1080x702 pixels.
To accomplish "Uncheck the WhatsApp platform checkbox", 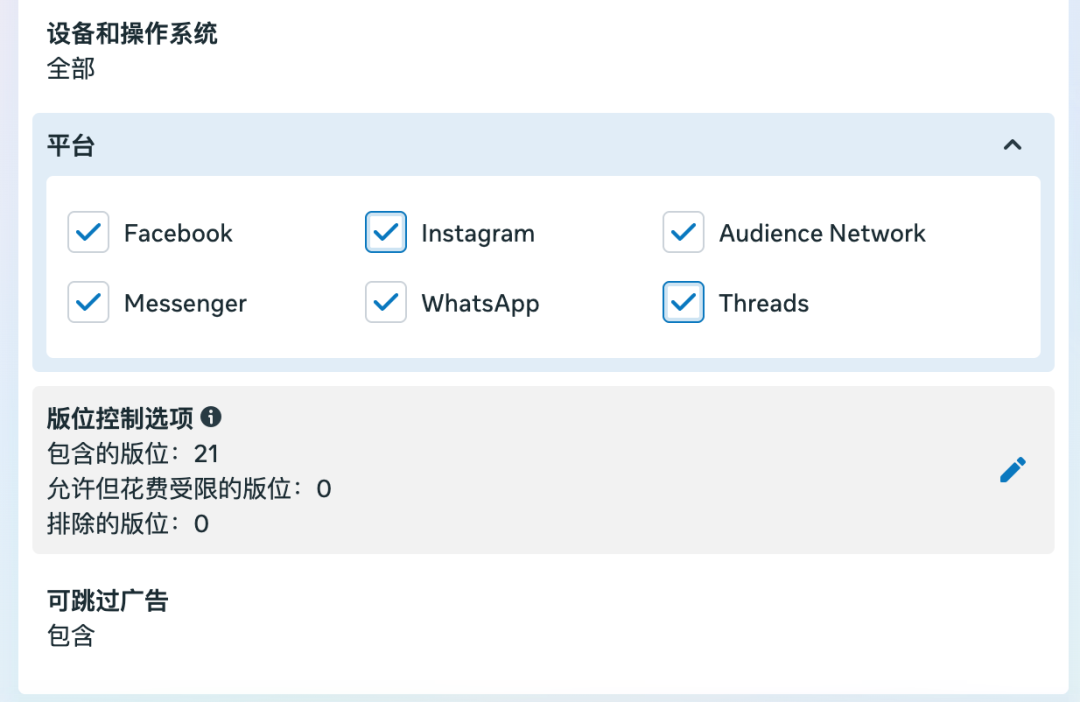I will point(386,302).
